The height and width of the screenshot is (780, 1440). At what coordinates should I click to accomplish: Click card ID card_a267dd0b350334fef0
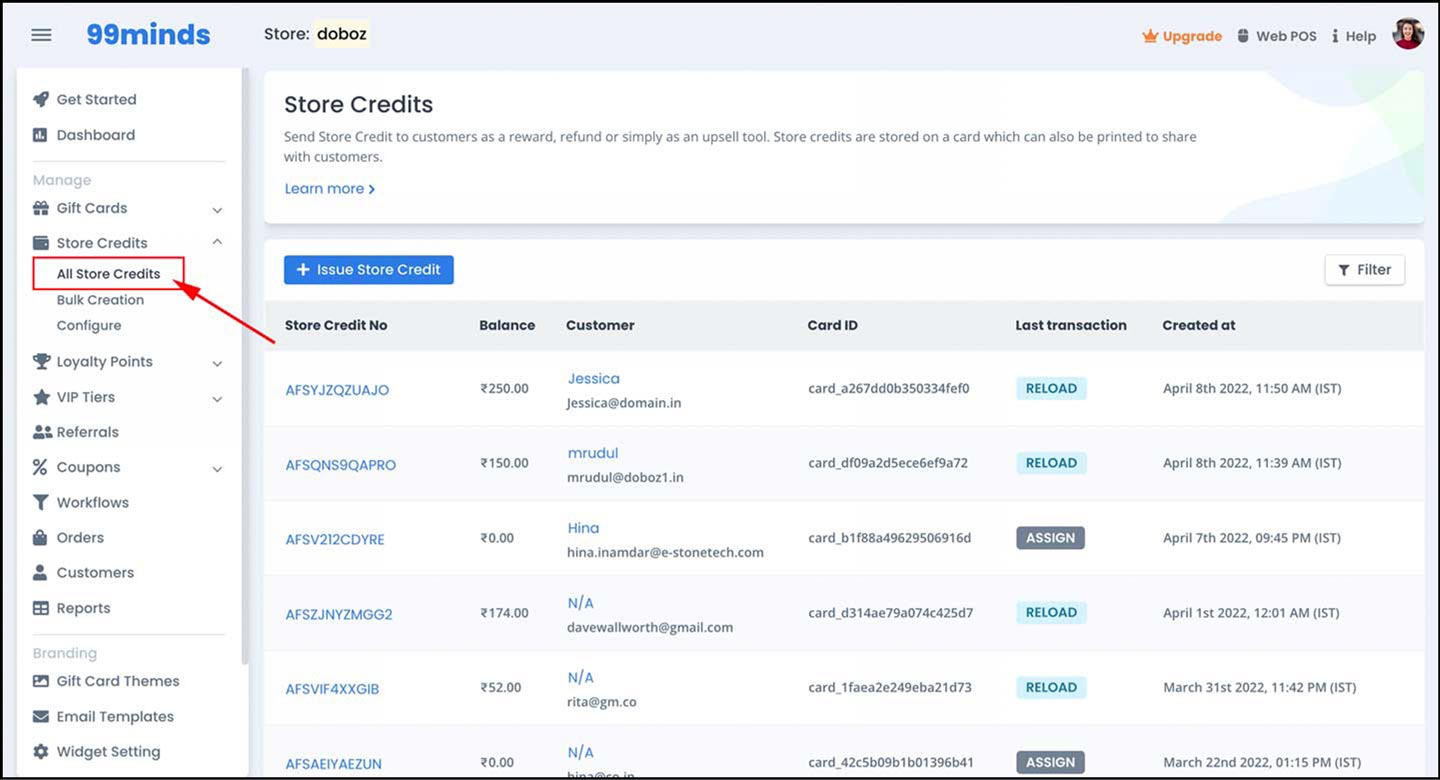coord(889,388)
